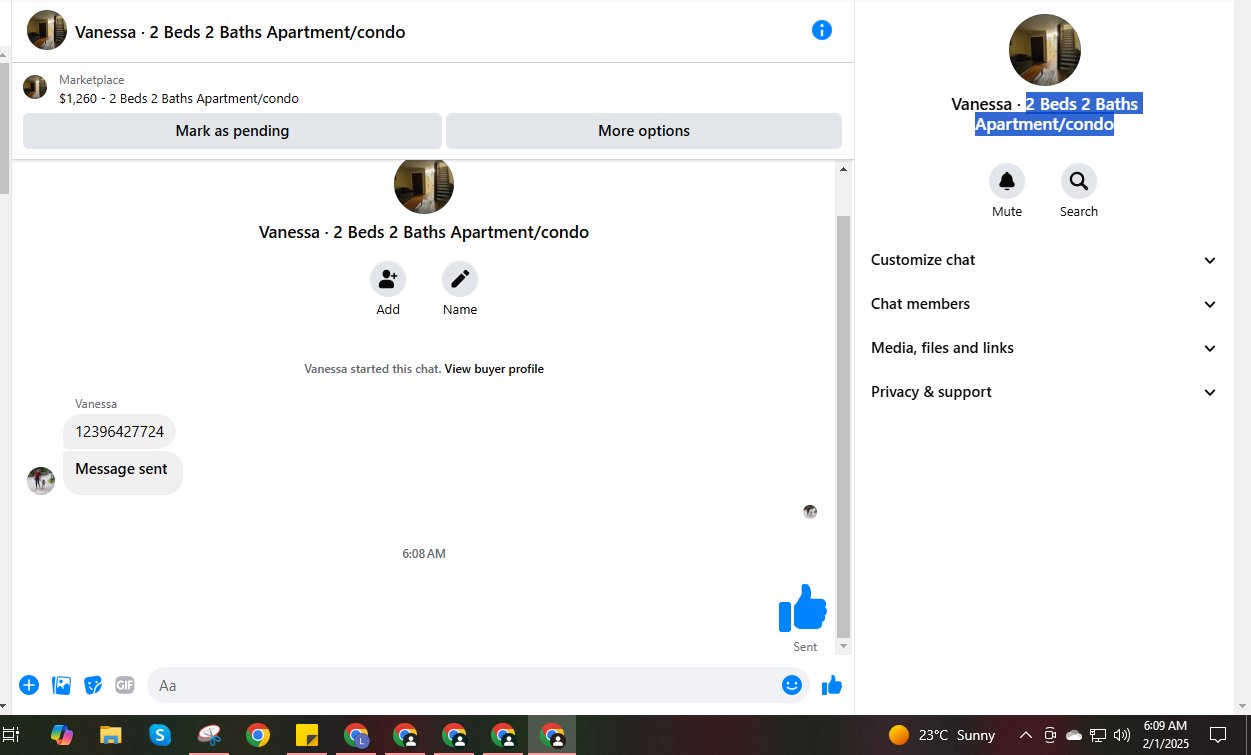Click the Vanessa started this chat text

pyautogui.click(x=372, y=369)
